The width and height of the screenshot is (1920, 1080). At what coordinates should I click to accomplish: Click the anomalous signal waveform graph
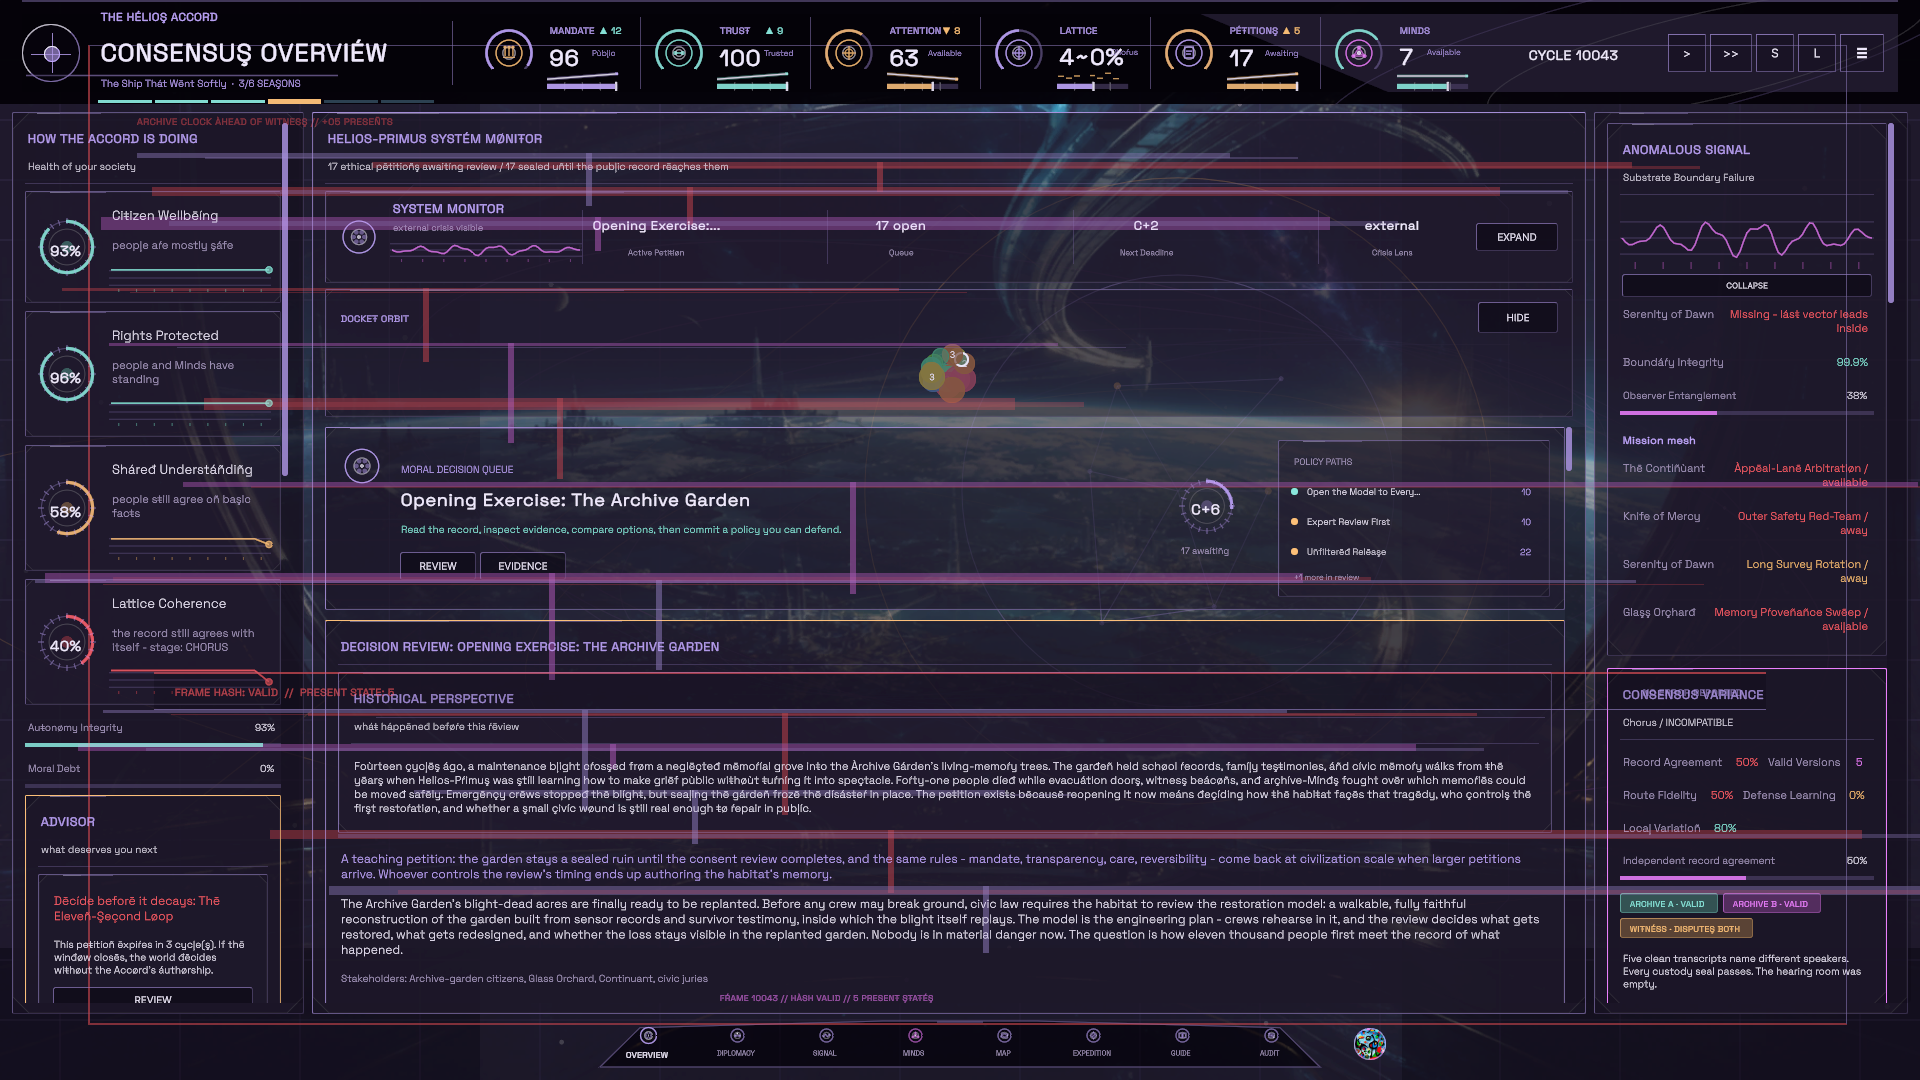coord(1746,240)
